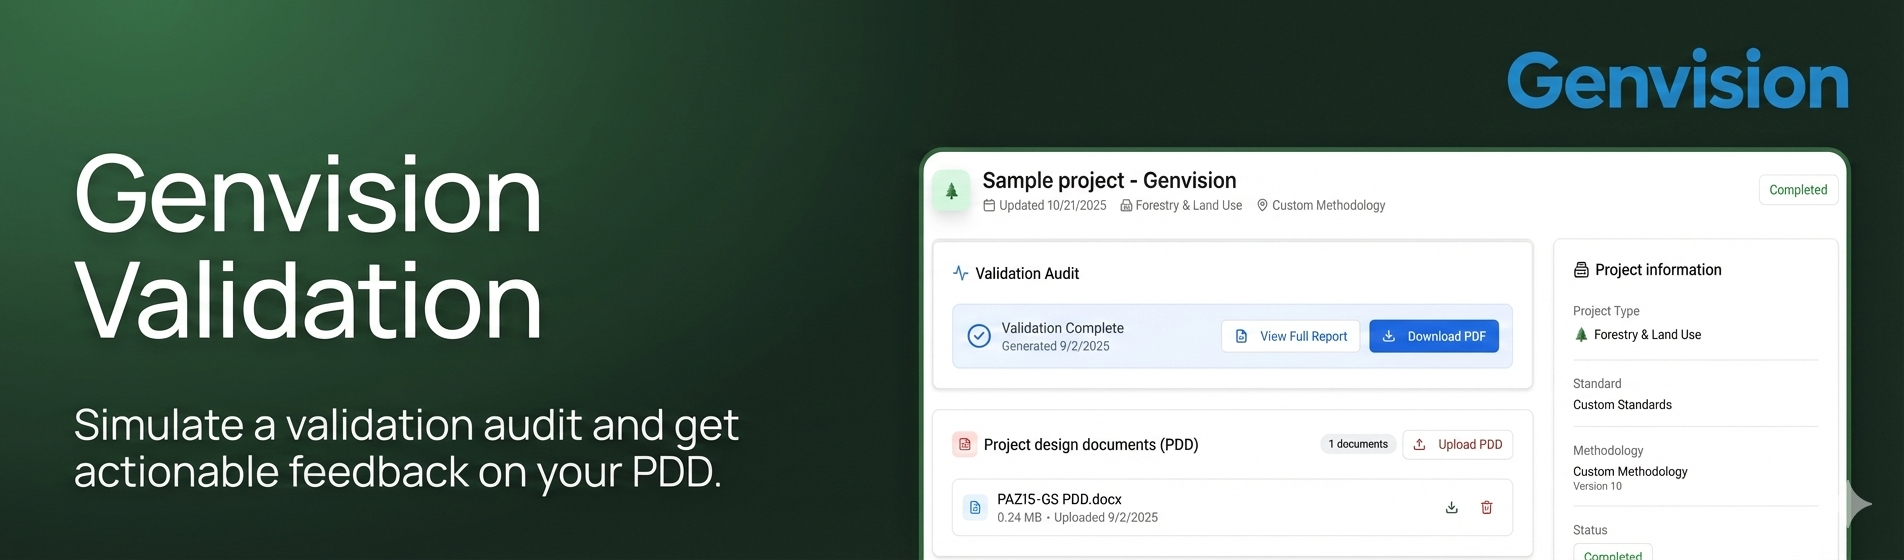Click the Completed badge in the project header
Screen dimensions: 1904x560
coord(1797,190)
